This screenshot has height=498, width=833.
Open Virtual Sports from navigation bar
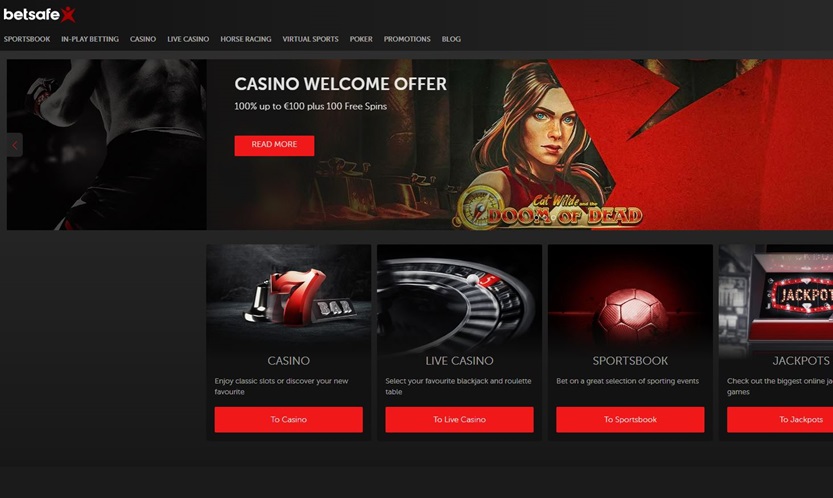tap(310, 39)
